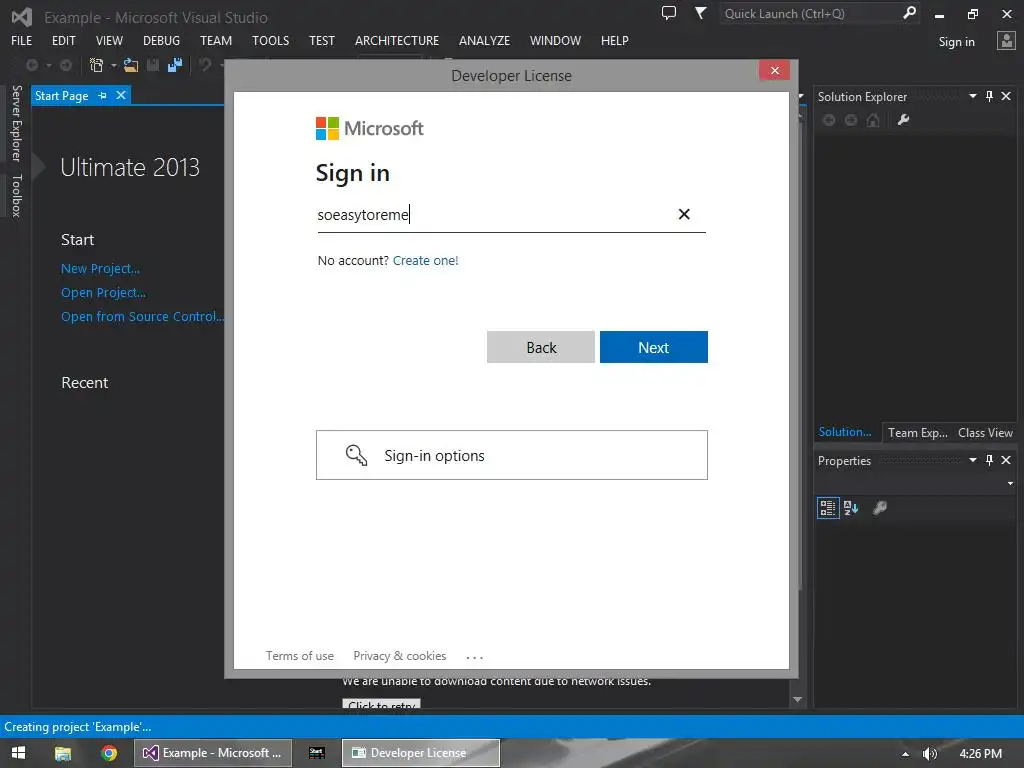Open Chrome from the taskbar
Image resolution: width=1024 pixels, height=768 pixels.
[109, 753]
